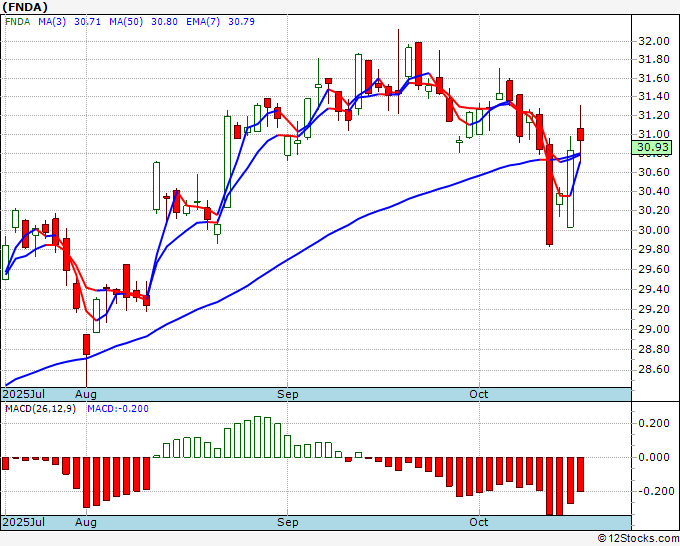Click the 29.20 price axis label
680x546 pixels.
tap(654, 309)
